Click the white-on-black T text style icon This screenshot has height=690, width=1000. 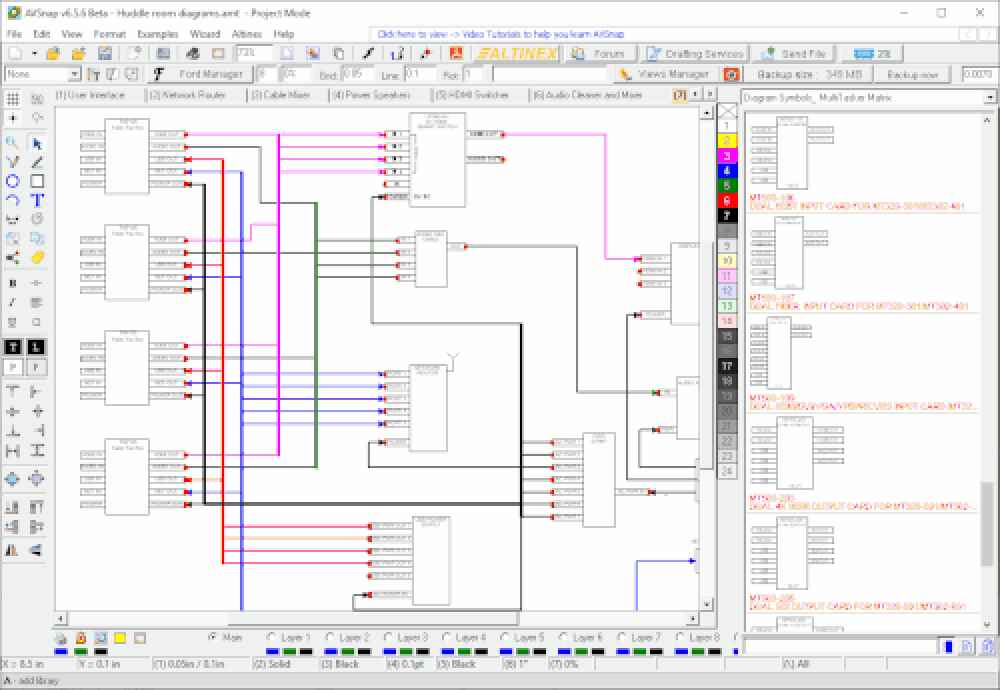tap(13, 347)
